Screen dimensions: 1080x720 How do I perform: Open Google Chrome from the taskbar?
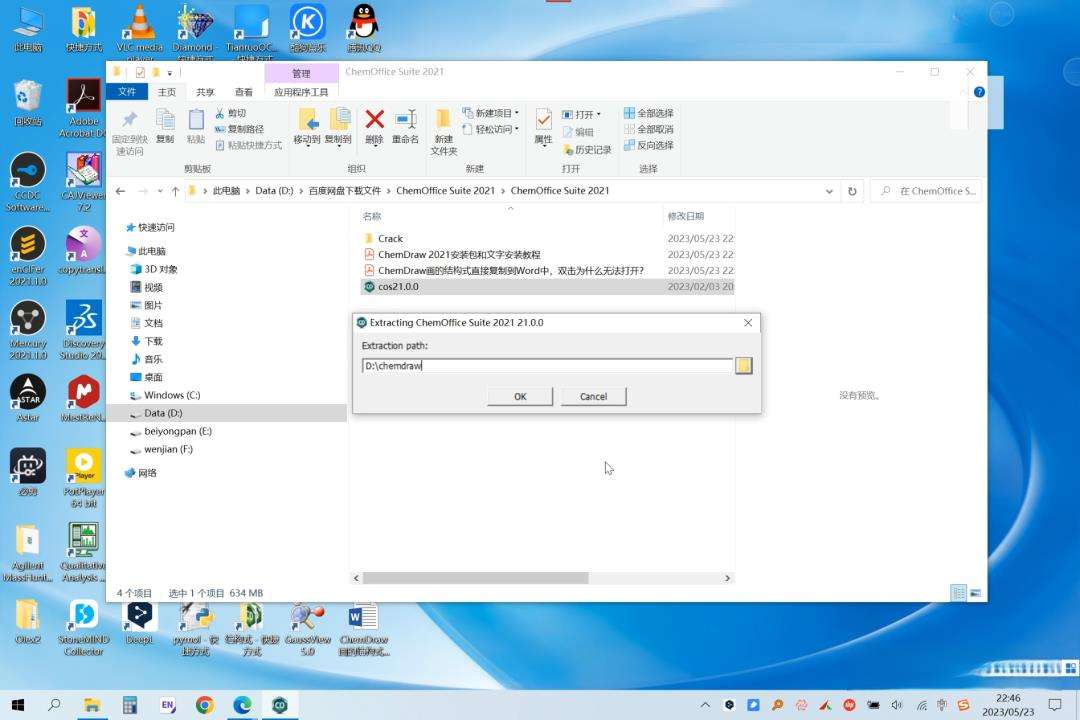point(204,705)
